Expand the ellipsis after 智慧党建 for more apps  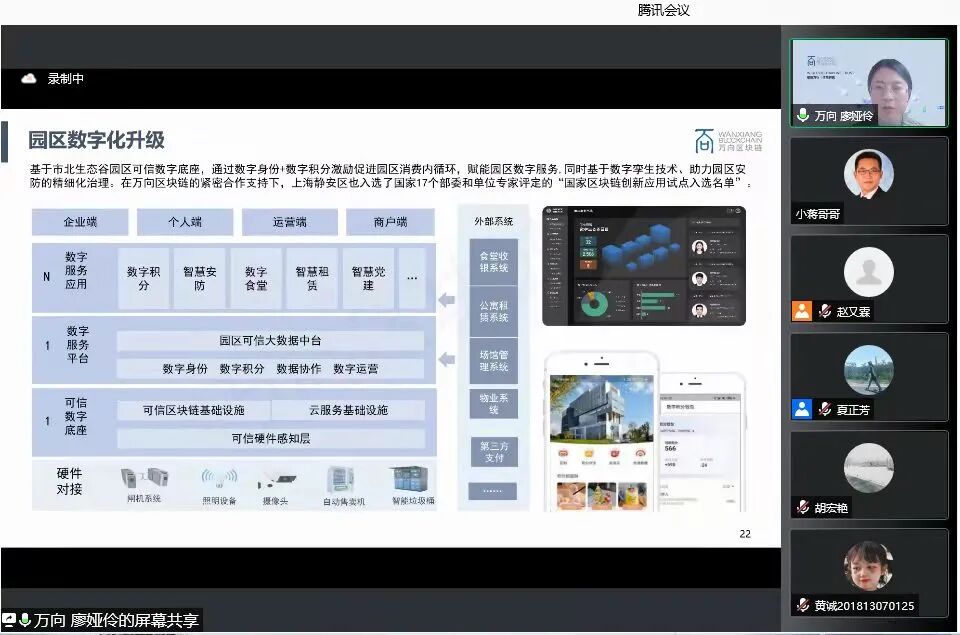tap(411, 278)
